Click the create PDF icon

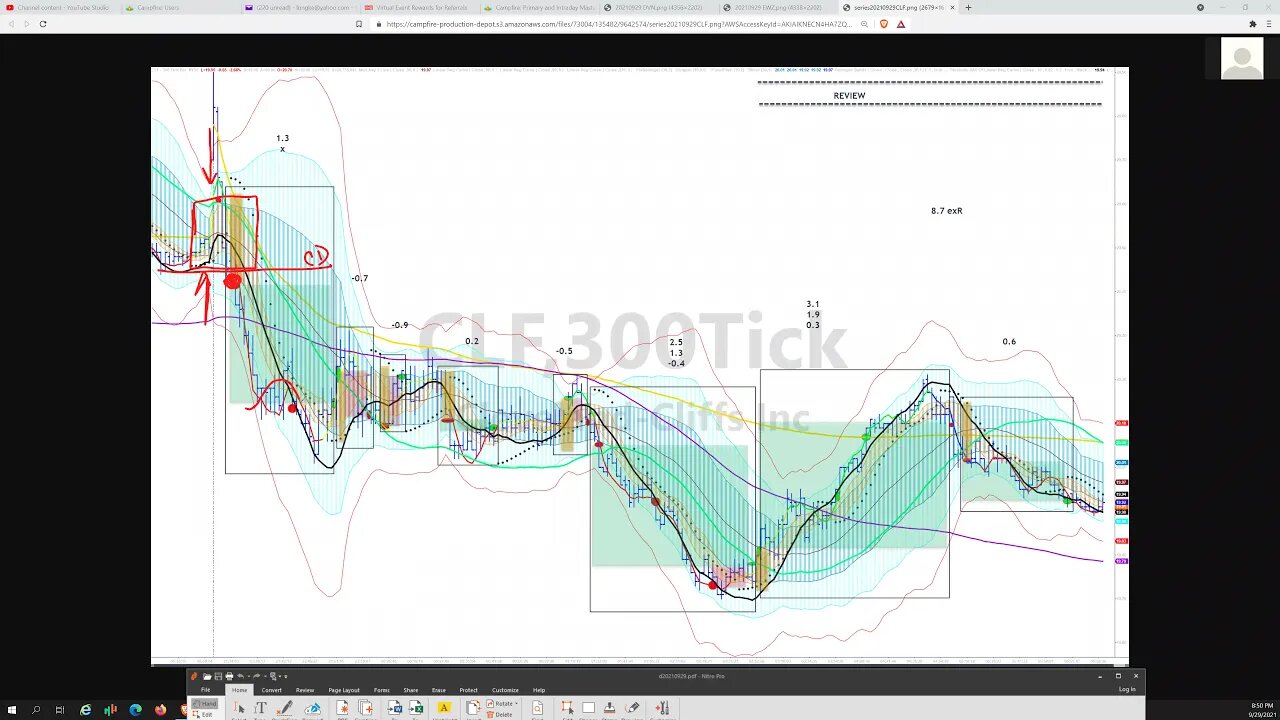[x=342, y=708]
